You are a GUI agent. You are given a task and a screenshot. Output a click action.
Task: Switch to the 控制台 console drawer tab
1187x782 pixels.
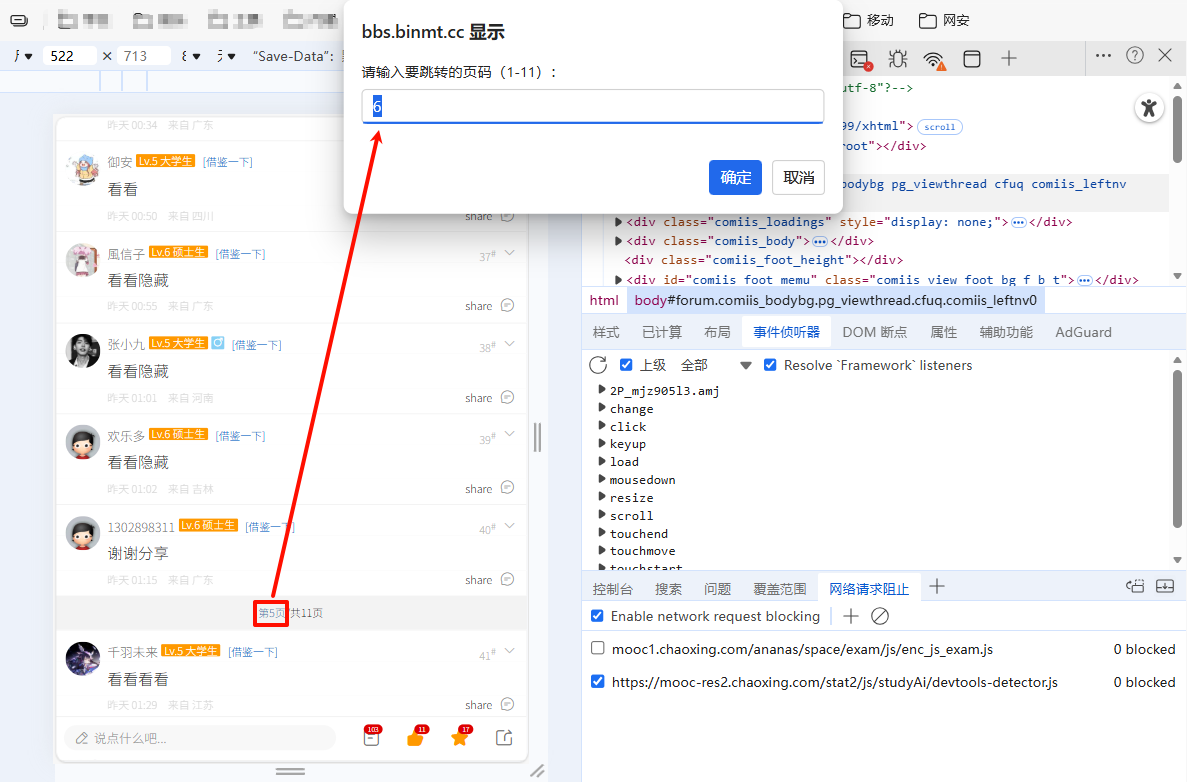[612, 589]
